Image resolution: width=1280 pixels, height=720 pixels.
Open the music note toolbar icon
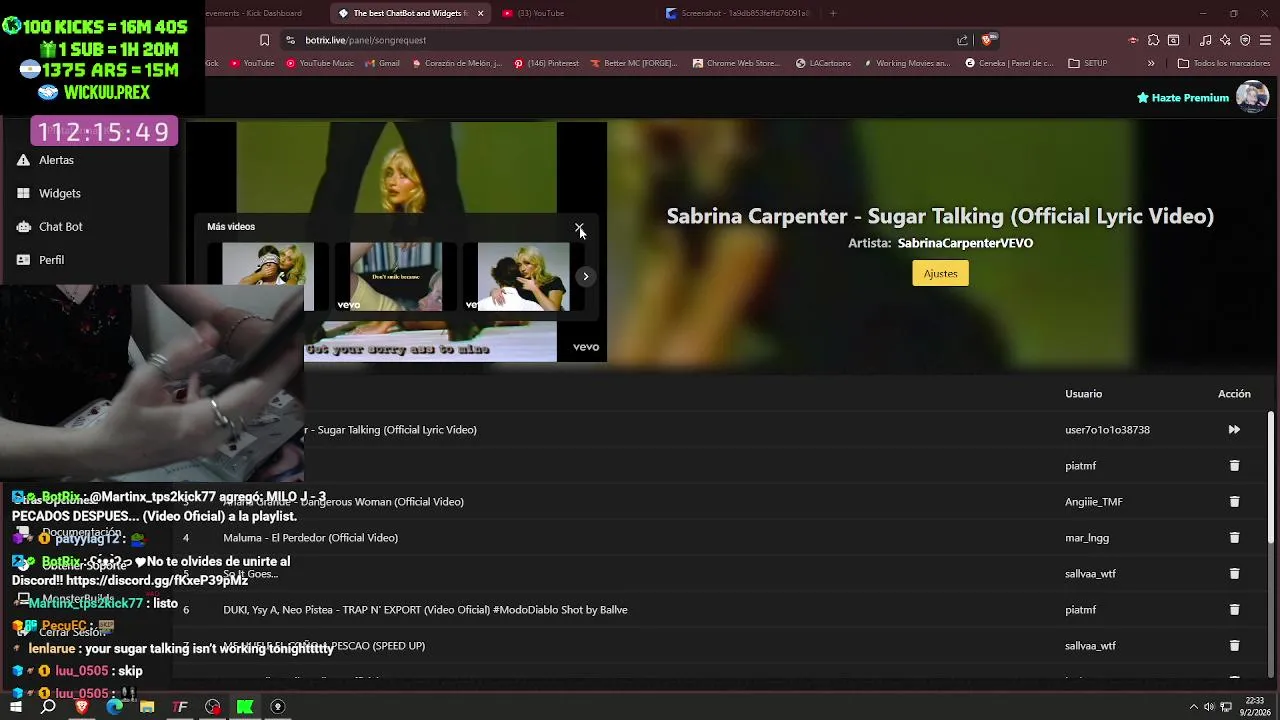tap(1205, 40)
